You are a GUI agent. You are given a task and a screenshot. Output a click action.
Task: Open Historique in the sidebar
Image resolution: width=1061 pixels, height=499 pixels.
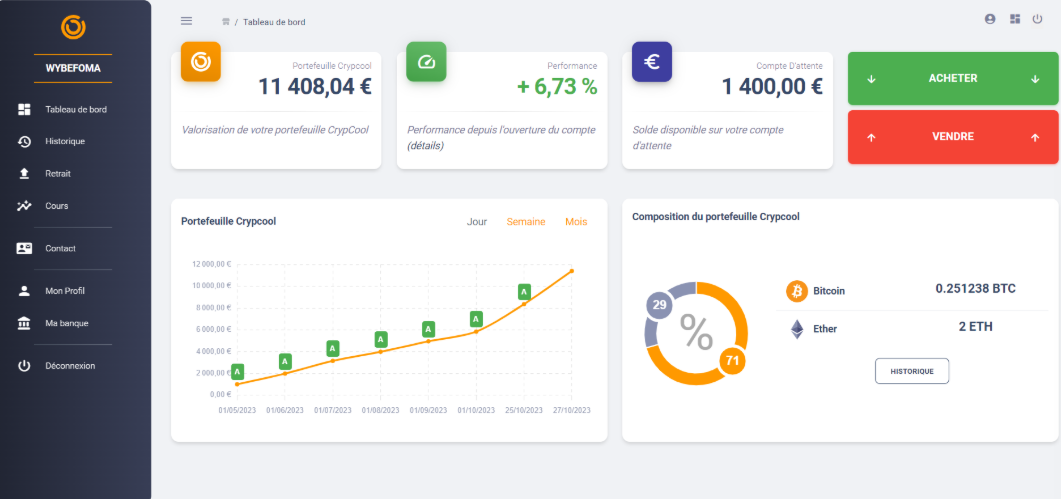[x=65, y=141]
